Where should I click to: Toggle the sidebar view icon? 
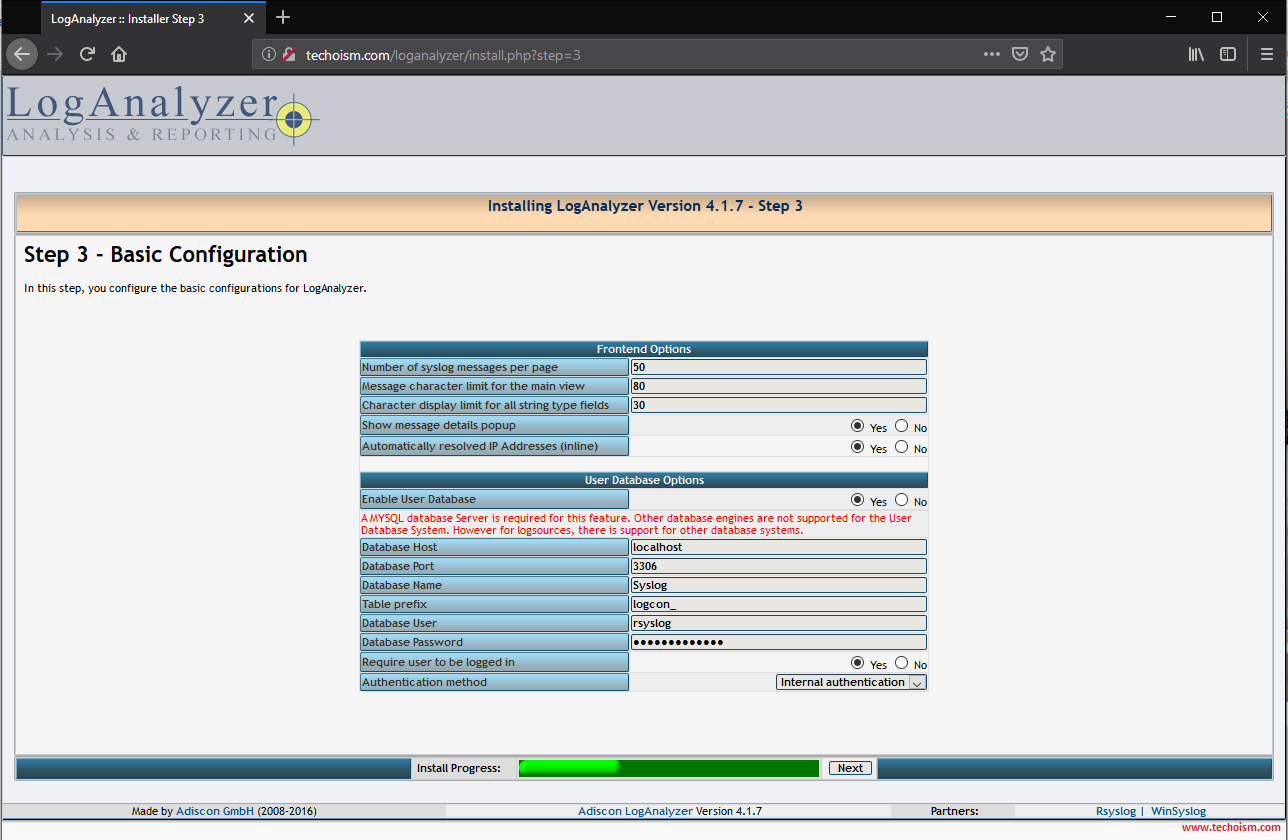[1228, 54]
